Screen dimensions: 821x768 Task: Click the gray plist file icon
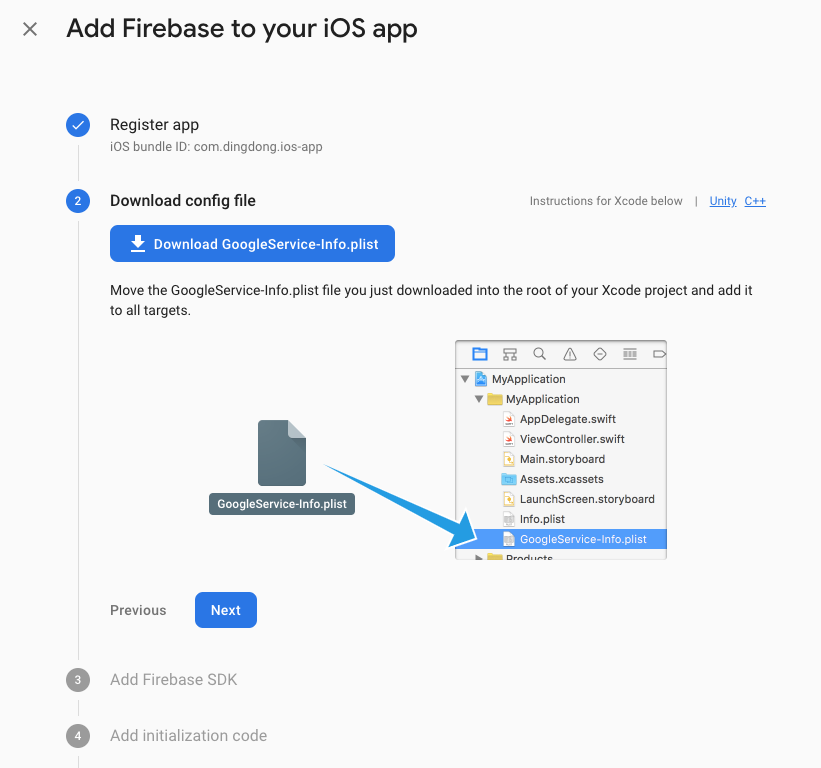[x=282, y=453]
